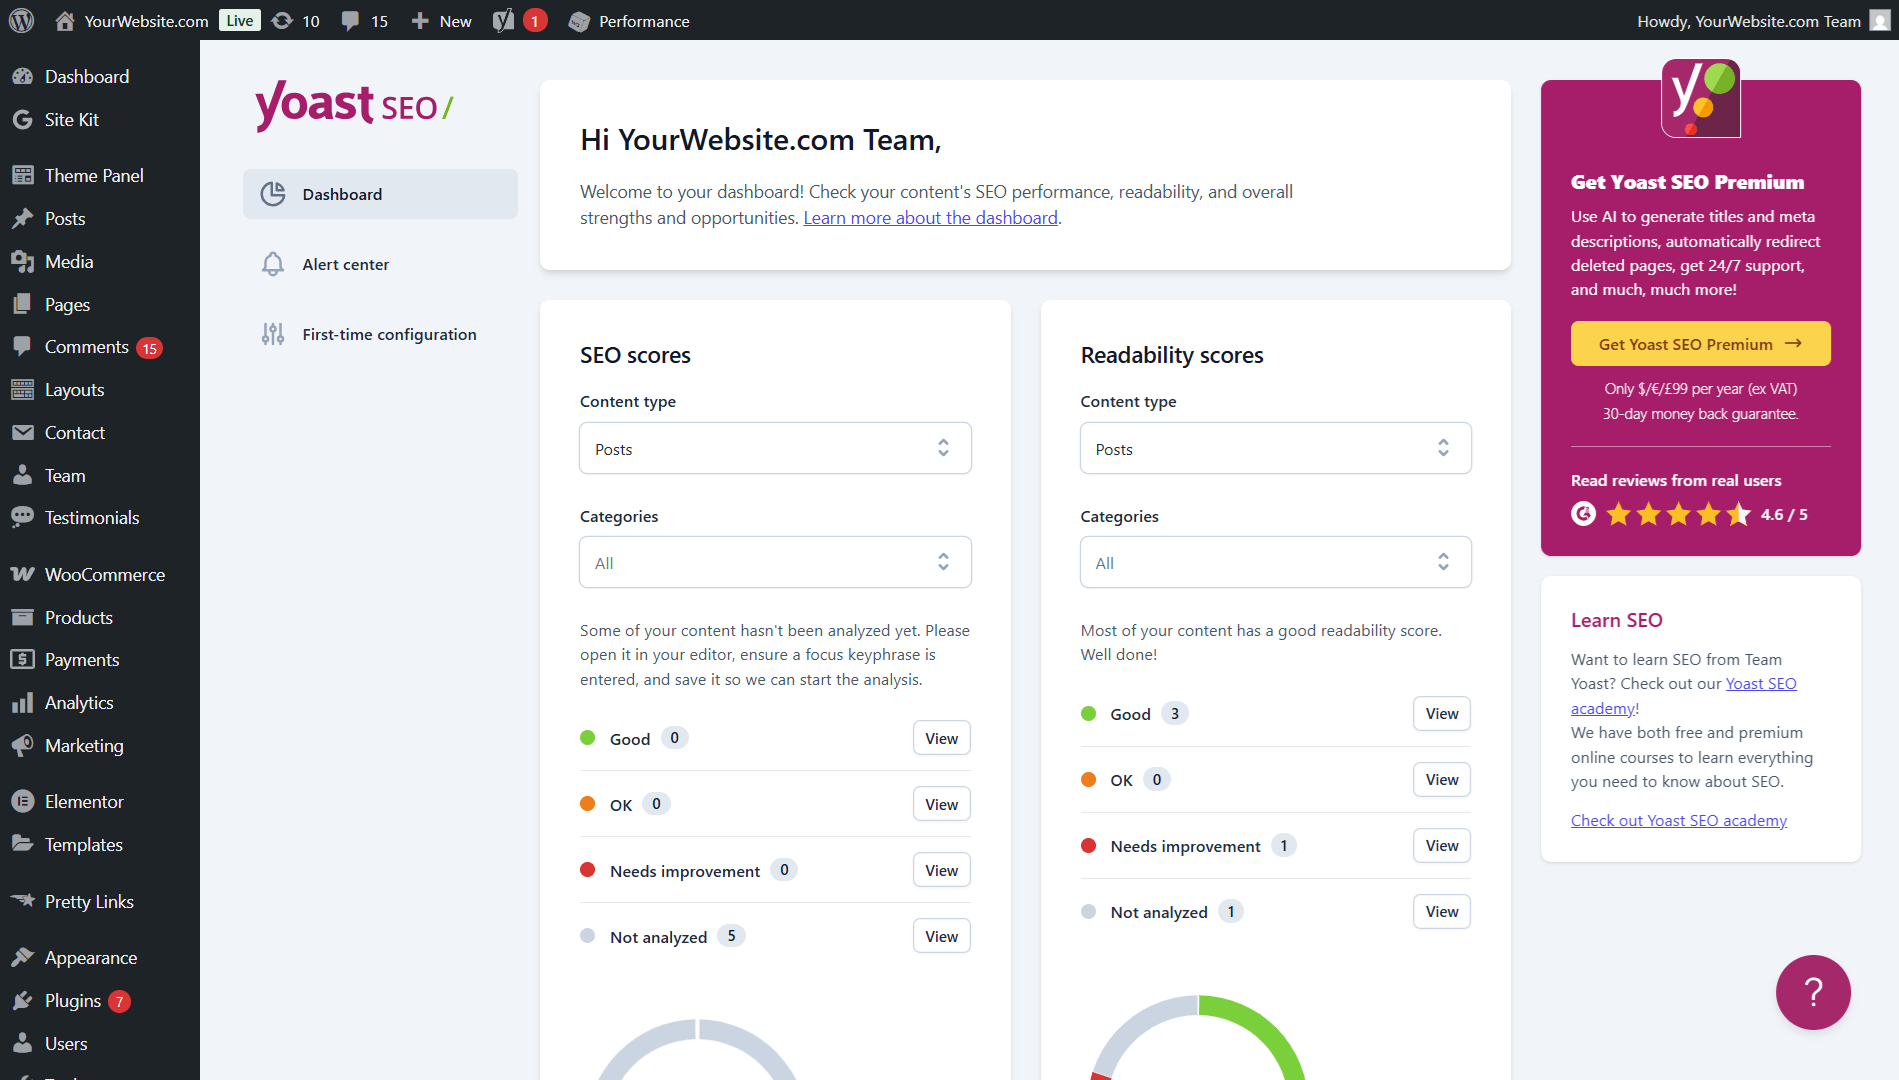This screenshot has height=1080, width=1899.
Task: Click the Pretty Links star icon
Action: pyautogui.click(x=22, y=901)
